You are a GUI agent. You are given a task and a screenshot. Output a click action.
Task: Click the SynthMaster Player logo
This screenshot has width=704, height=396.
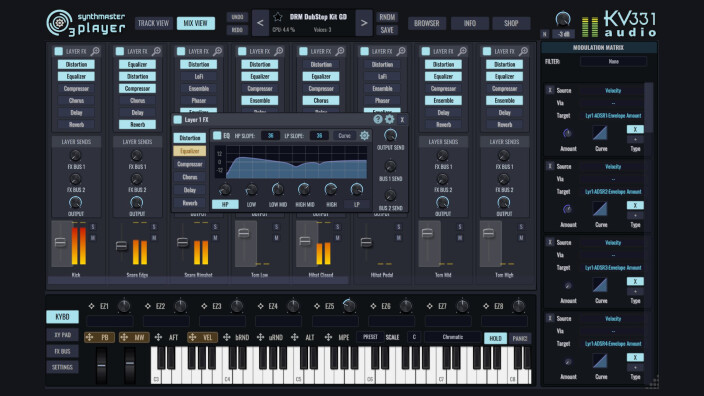tap(86, 23)
